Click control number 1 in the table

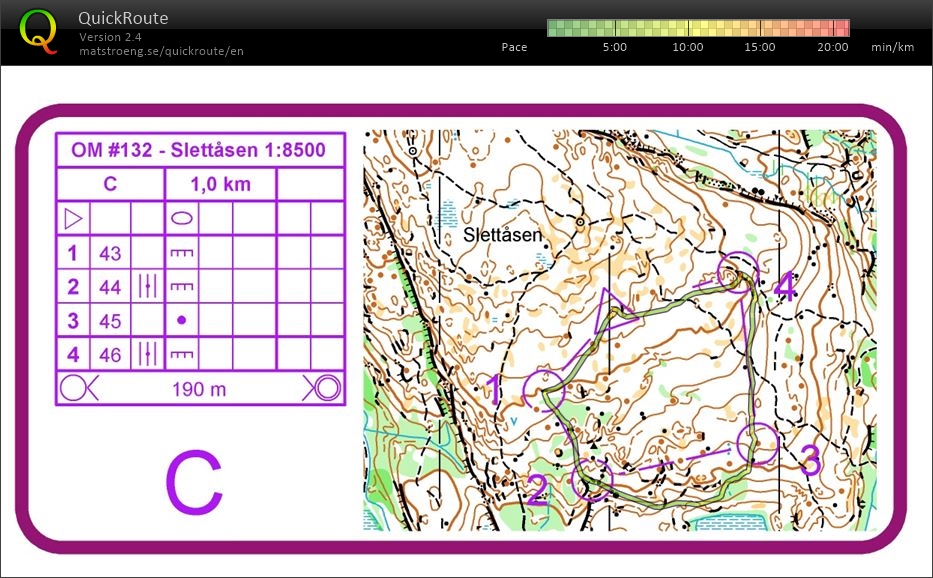point(73,253)
